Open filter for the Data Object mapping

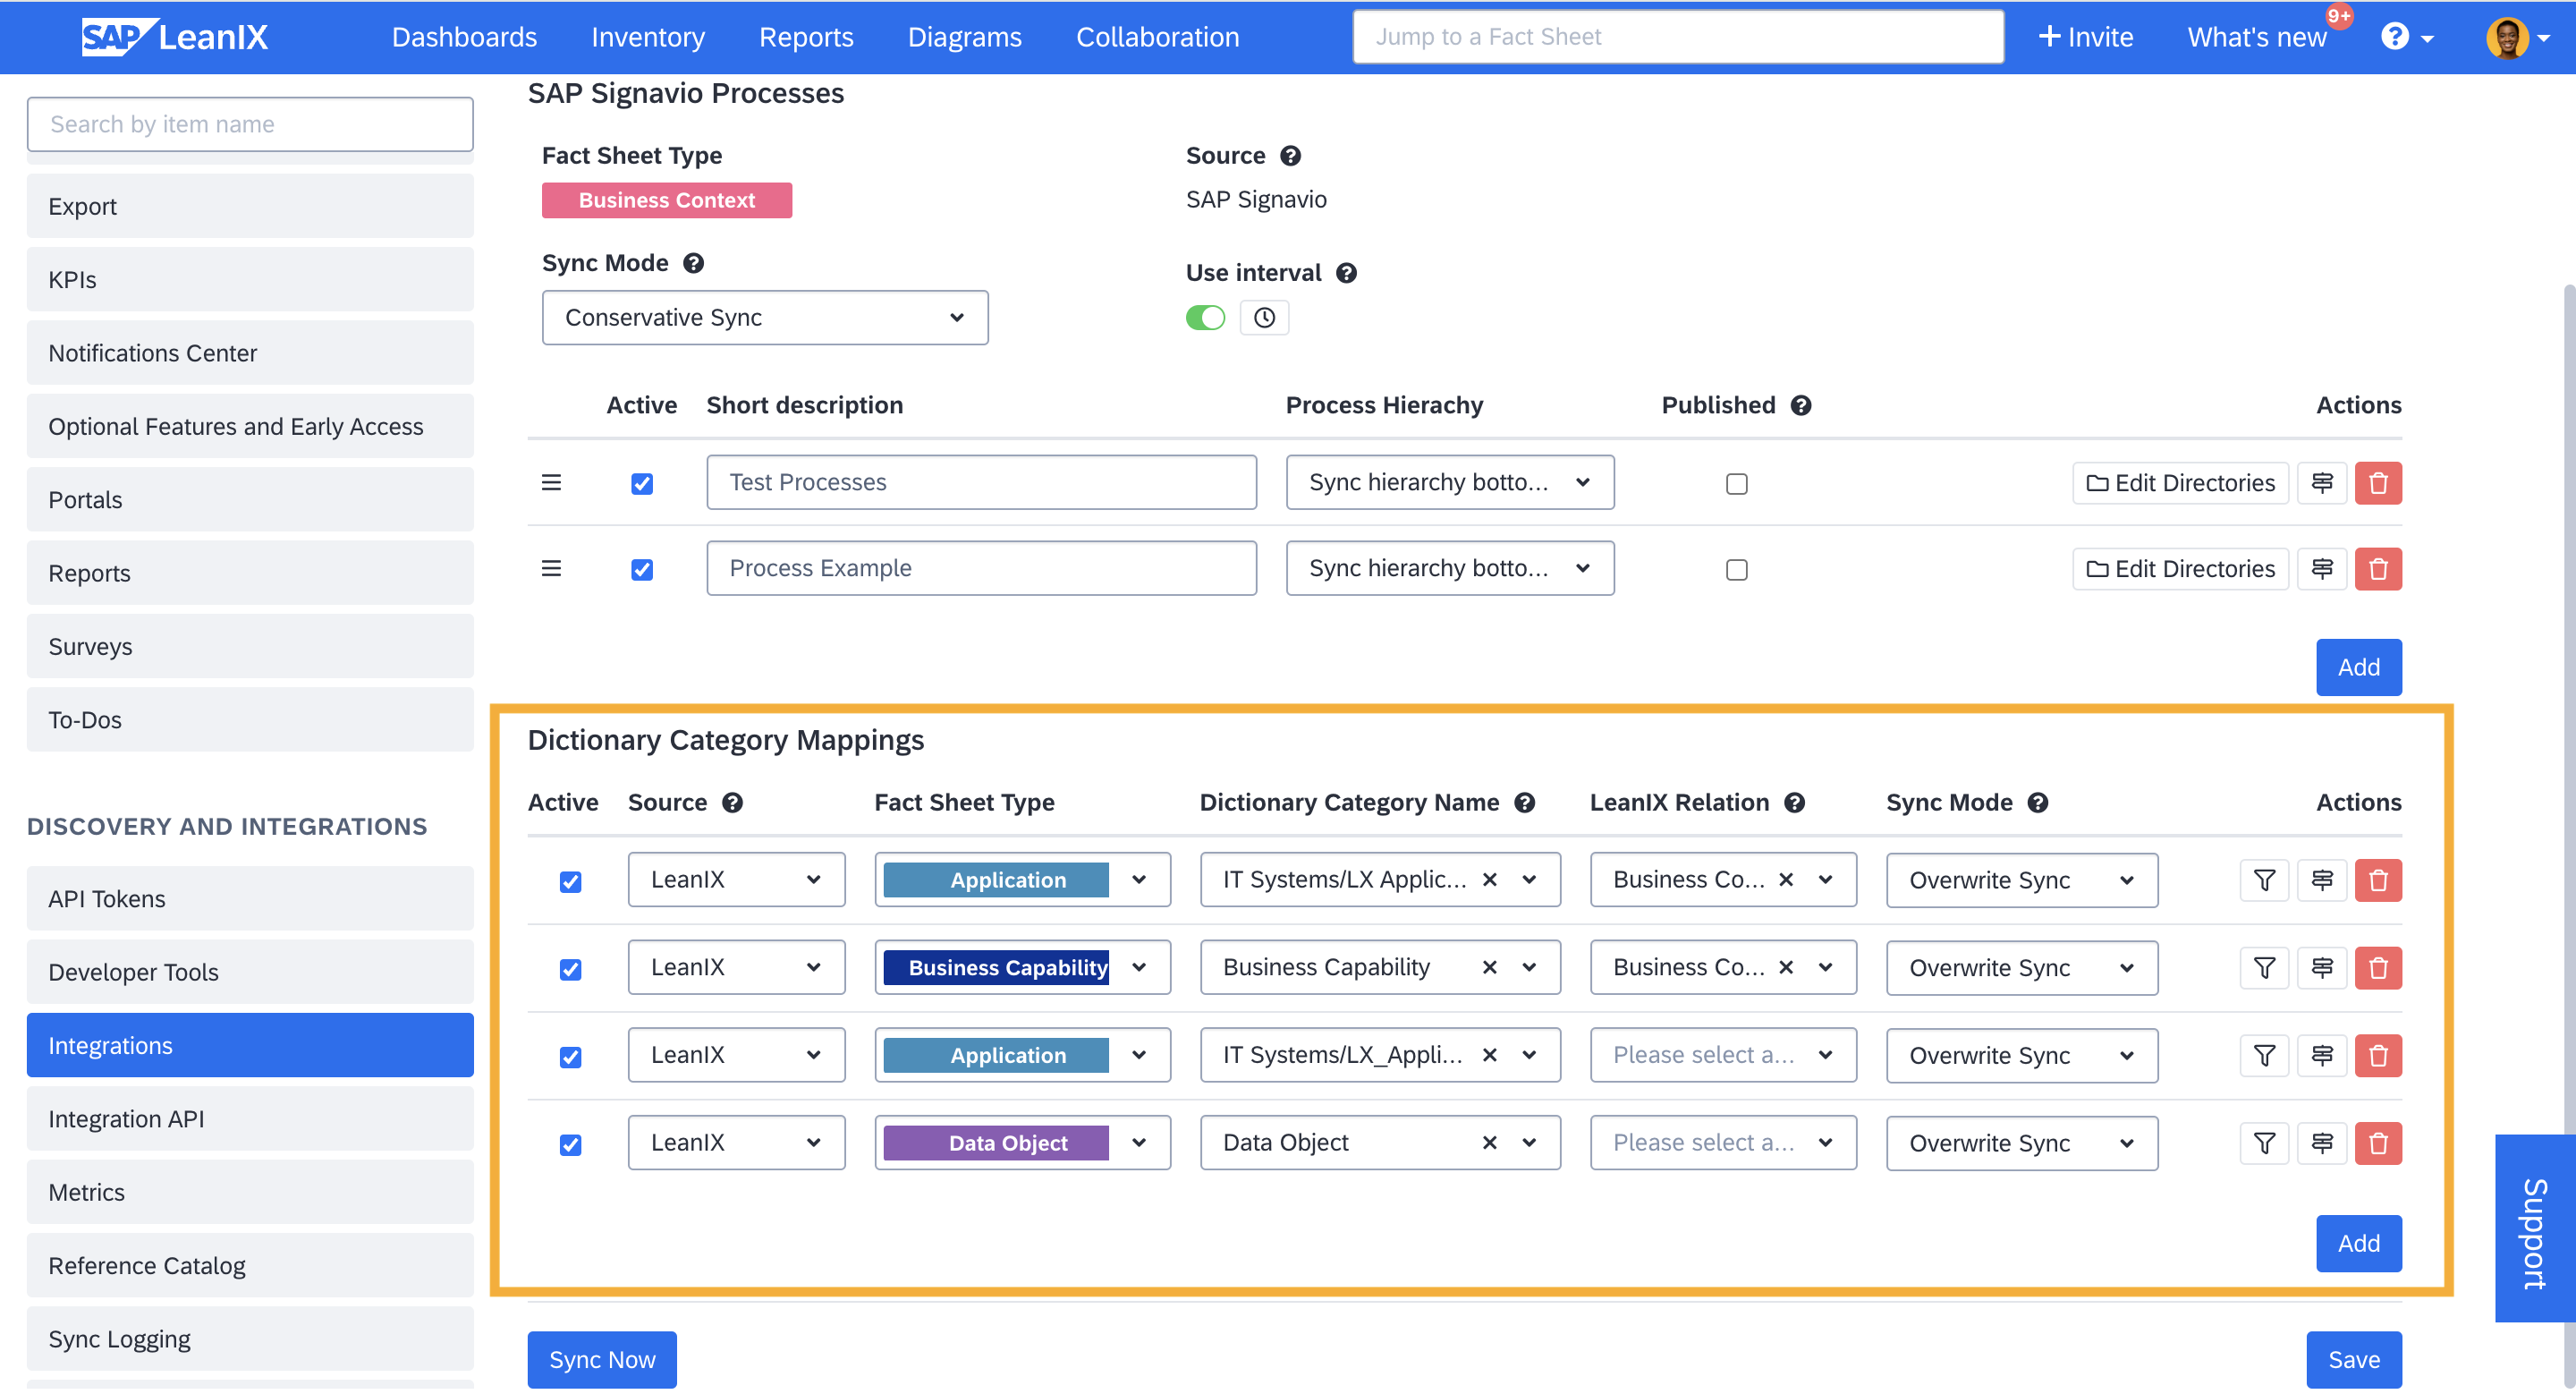click(x=2264, y=1143)
